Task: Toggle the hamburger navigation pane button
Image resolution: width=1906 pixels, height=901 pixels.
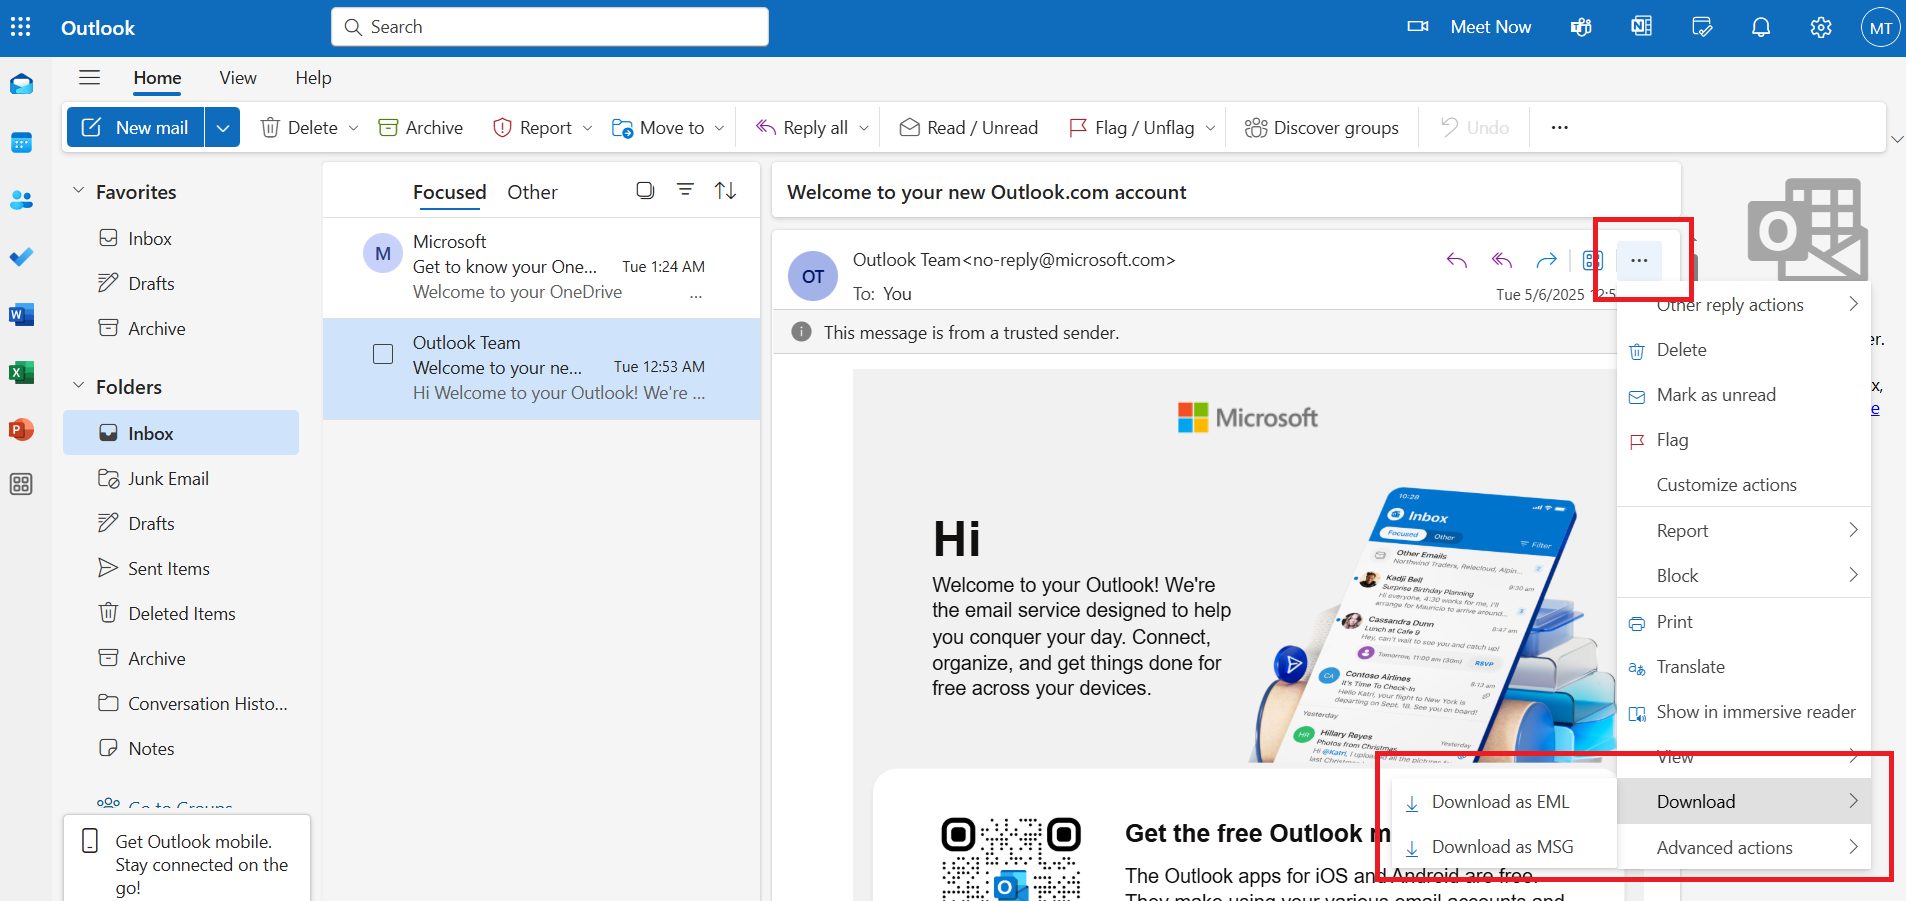Action: coord(90,78)
